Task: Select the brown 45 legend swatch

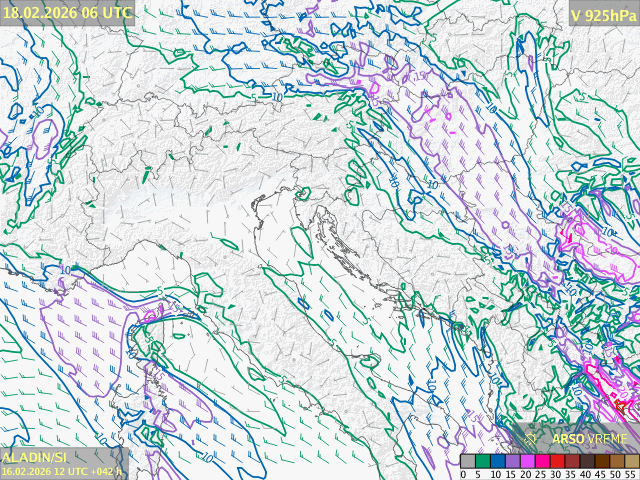Action: click(602, 460)
